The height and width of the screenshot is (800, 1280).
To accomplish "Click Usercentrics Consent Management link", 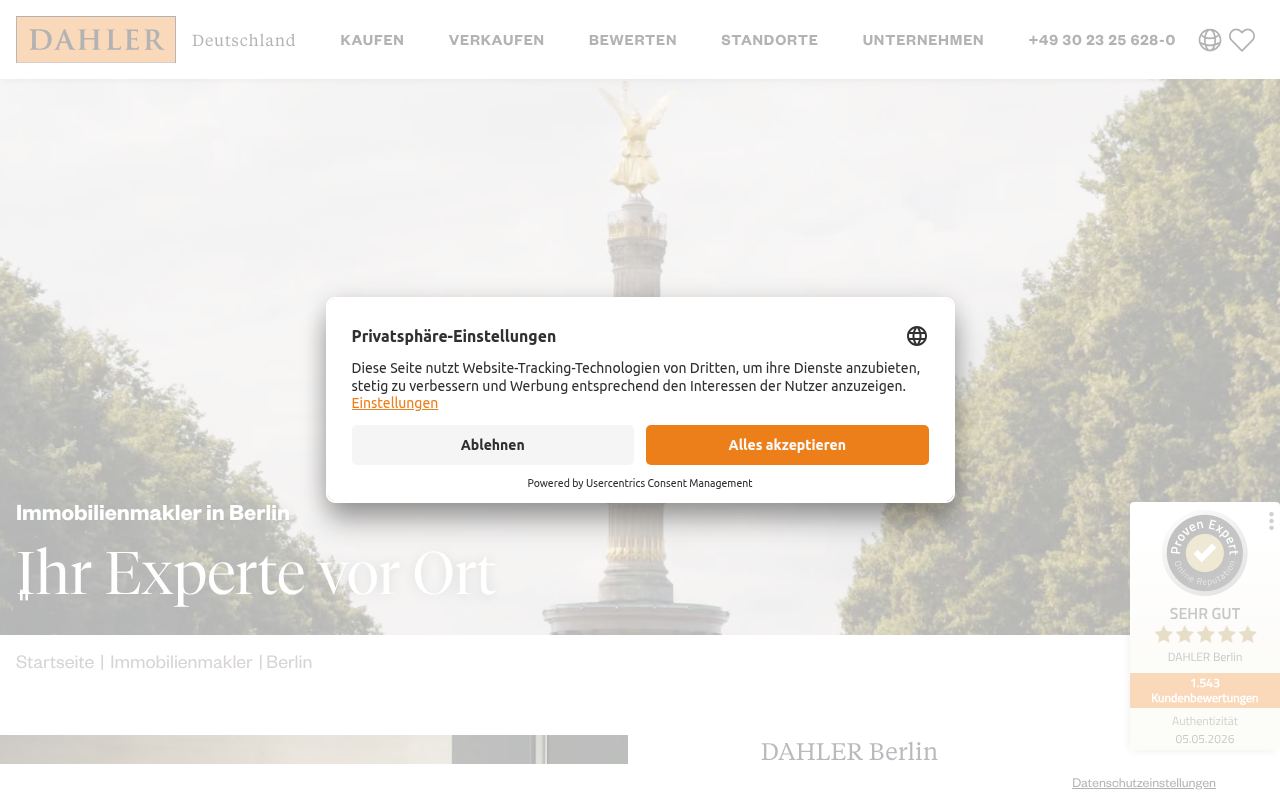I will tap(669, 483).
